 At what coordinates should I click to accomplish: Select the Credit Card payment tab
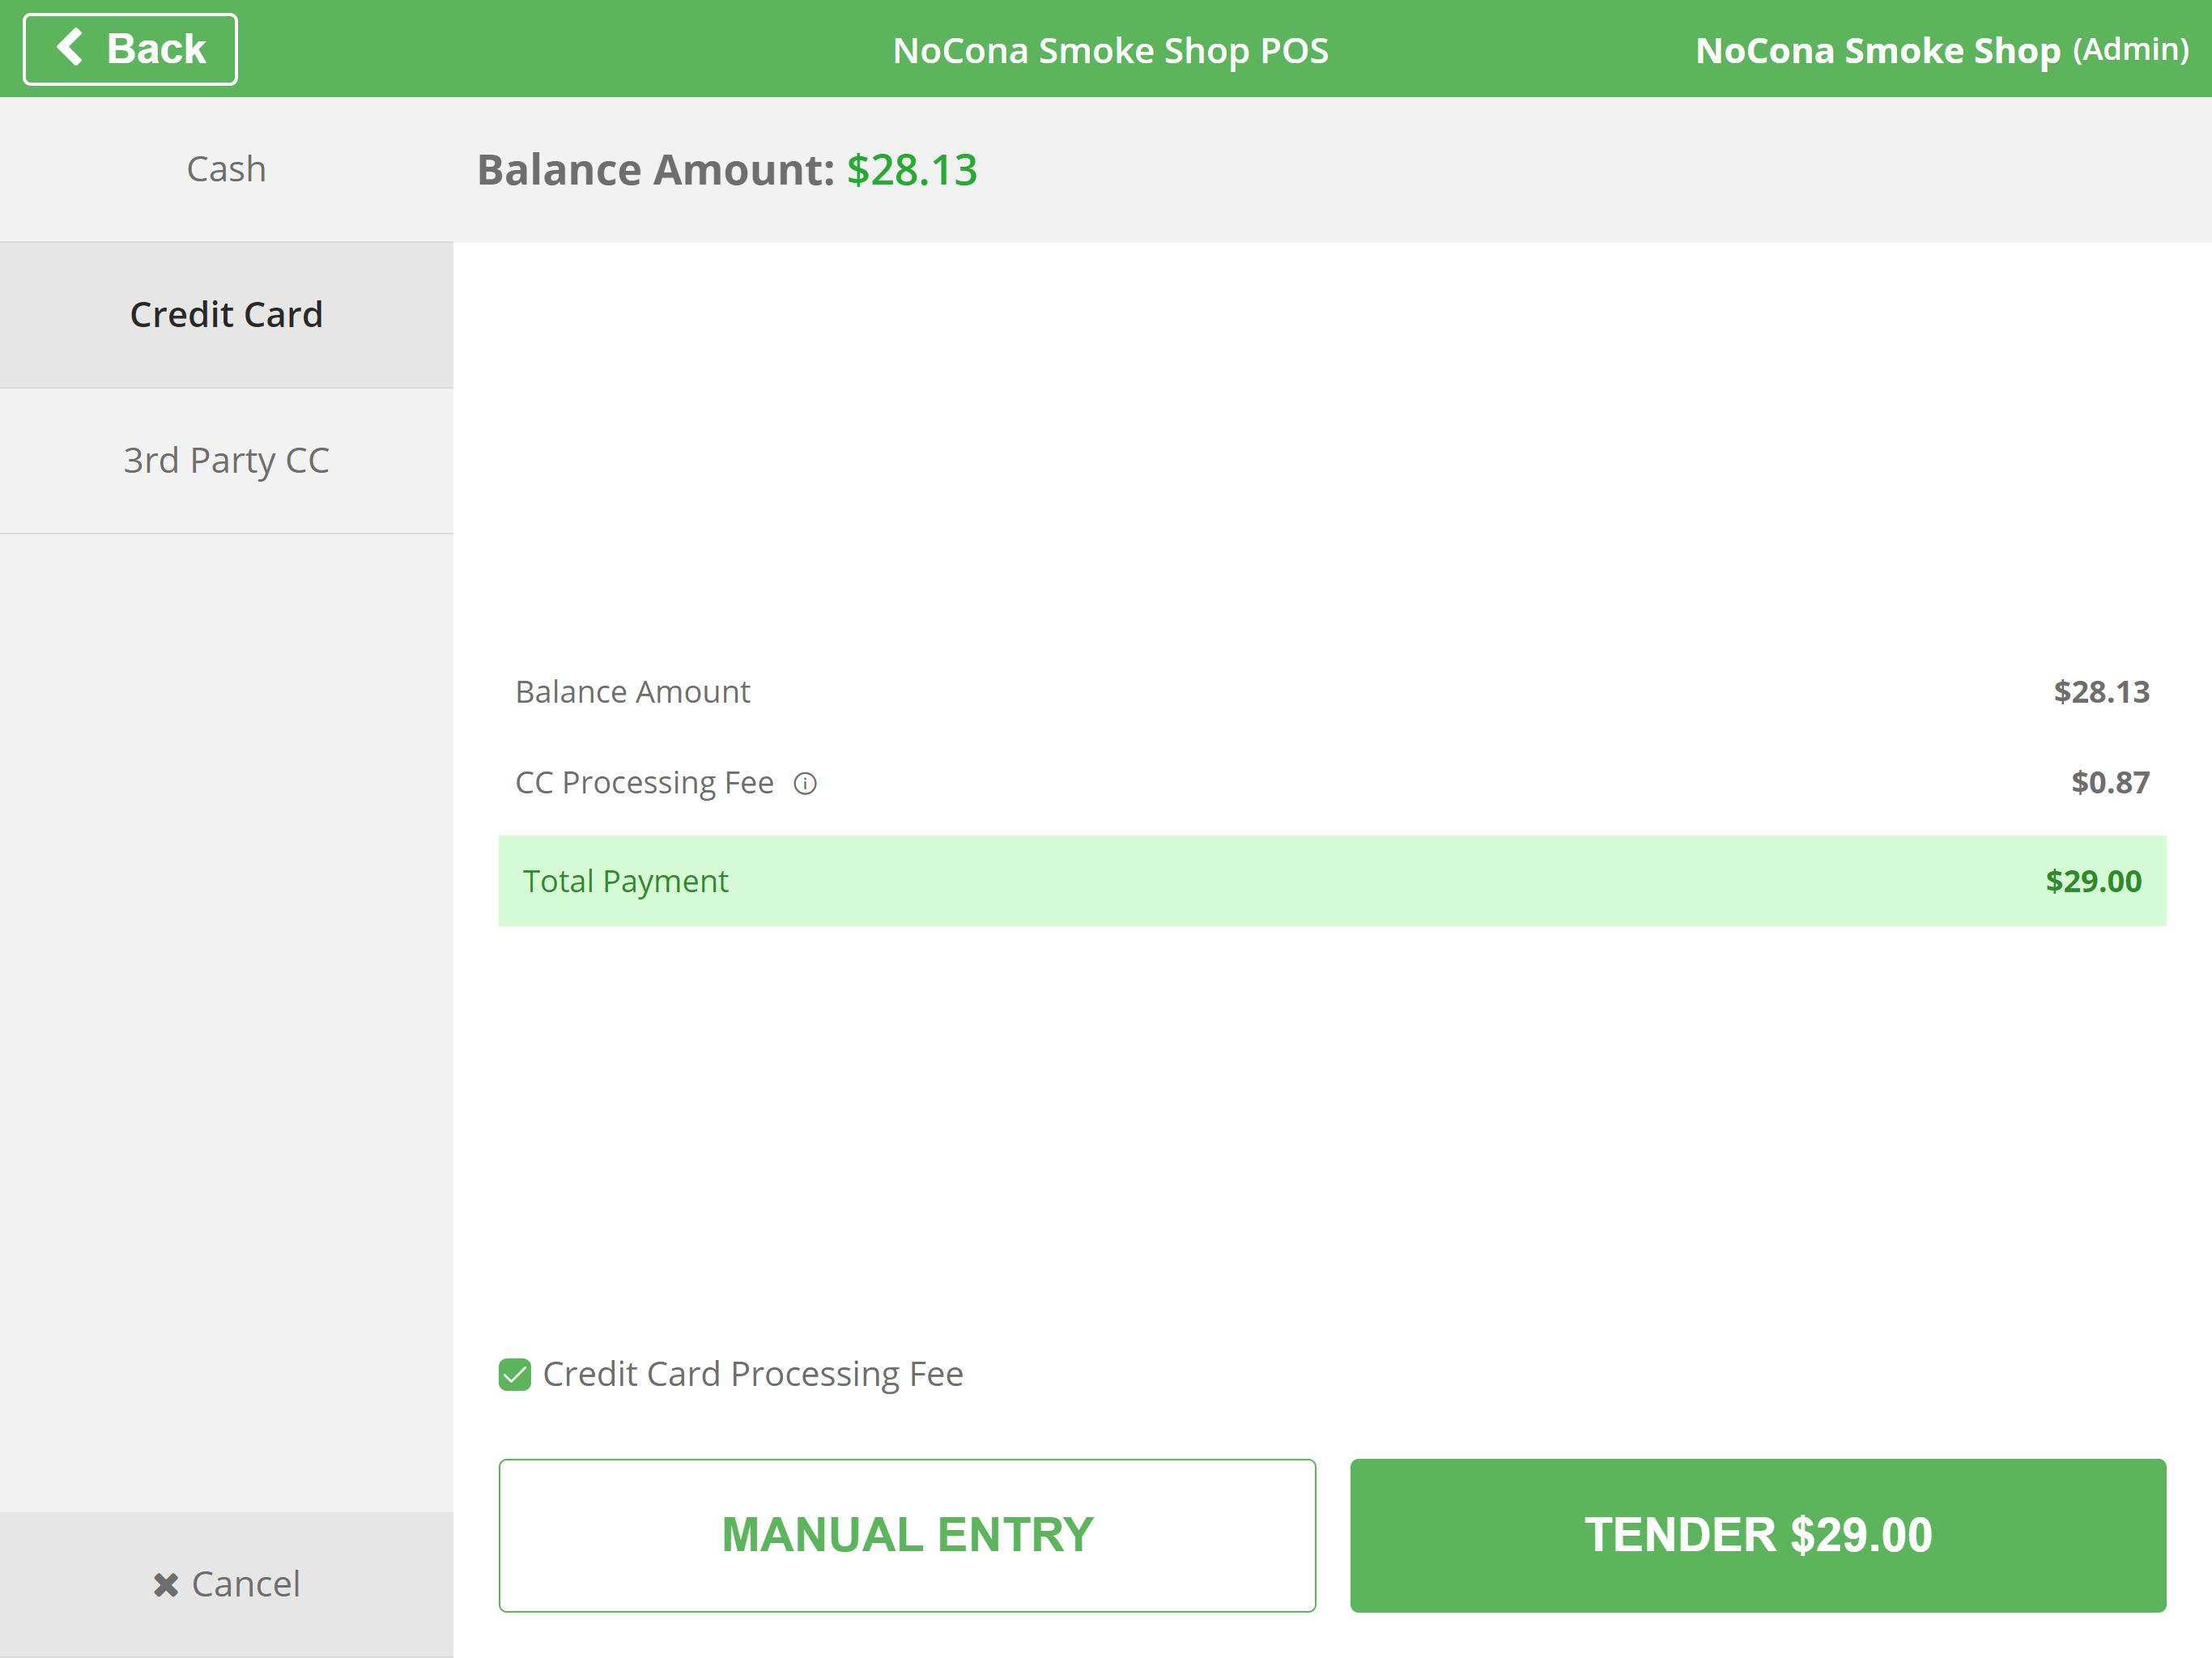click(x=226, y=314)
